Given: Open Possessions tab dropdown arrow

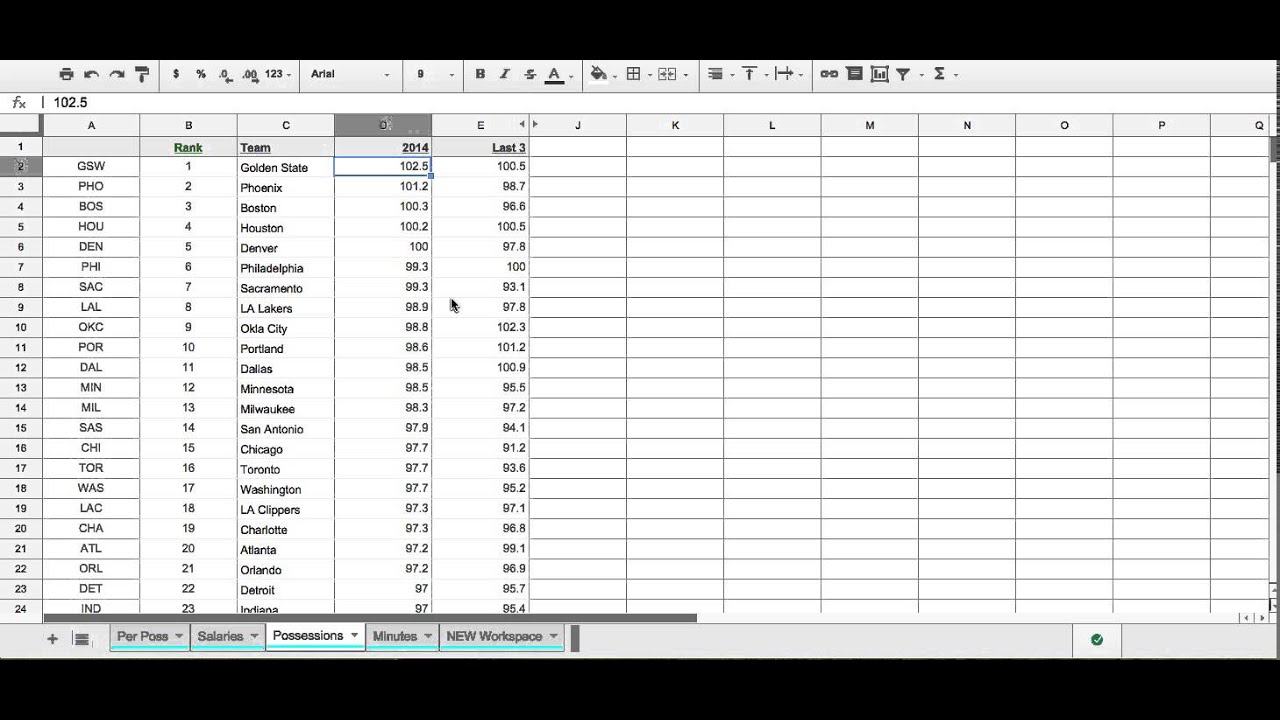Looking at the screenshot, I should coord(354,636).
